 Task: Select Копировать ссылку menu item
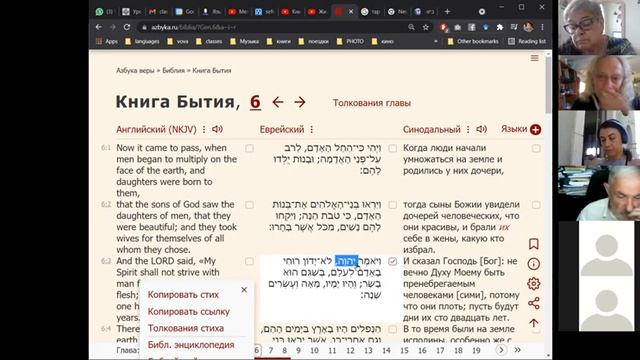[x=189, y=311]
